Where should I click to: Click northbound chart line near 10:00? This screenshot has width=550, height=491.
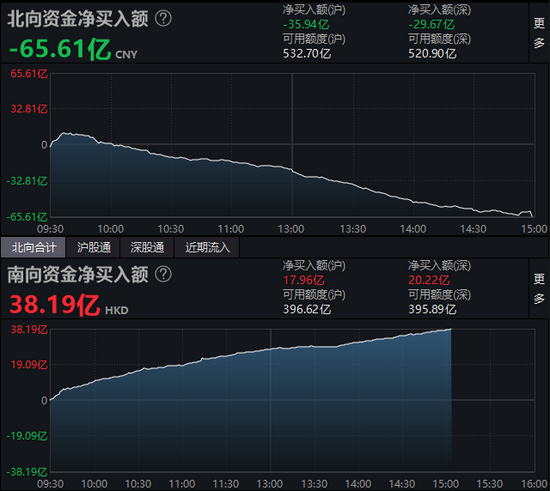click(111, 143)
